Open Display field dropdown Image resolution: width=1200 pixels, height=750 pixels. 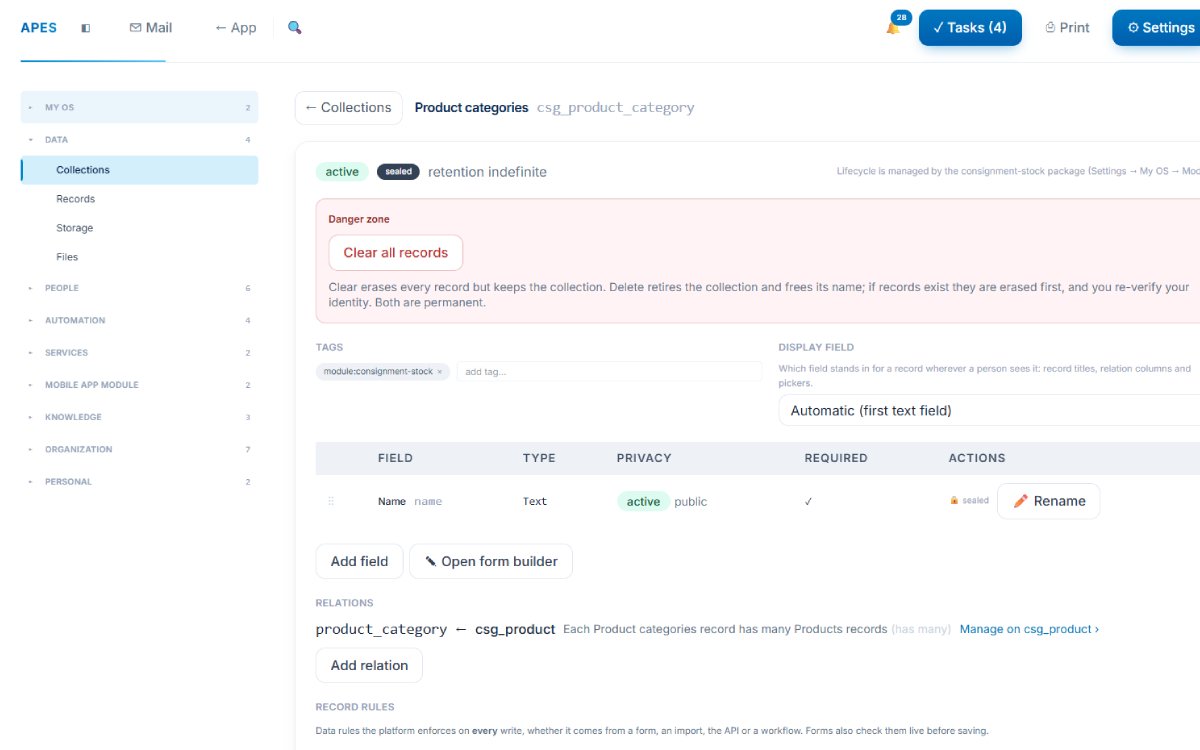(989, 410)
